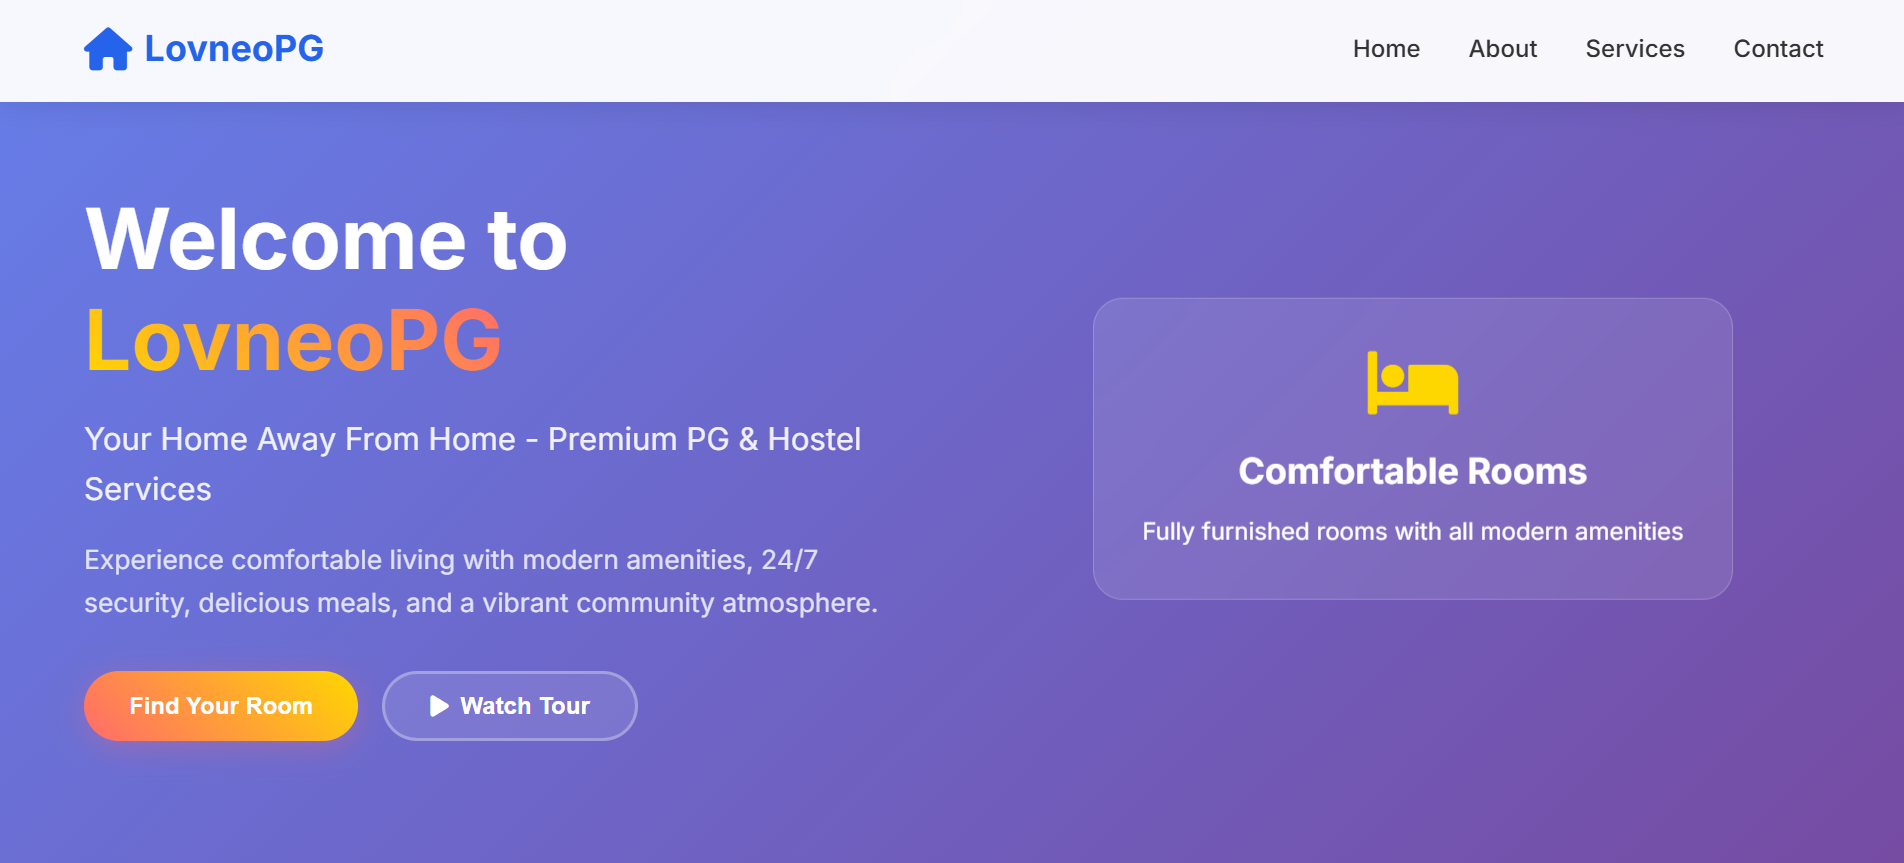
Task: Open the Home navigation item
Action: [1386, 48]
